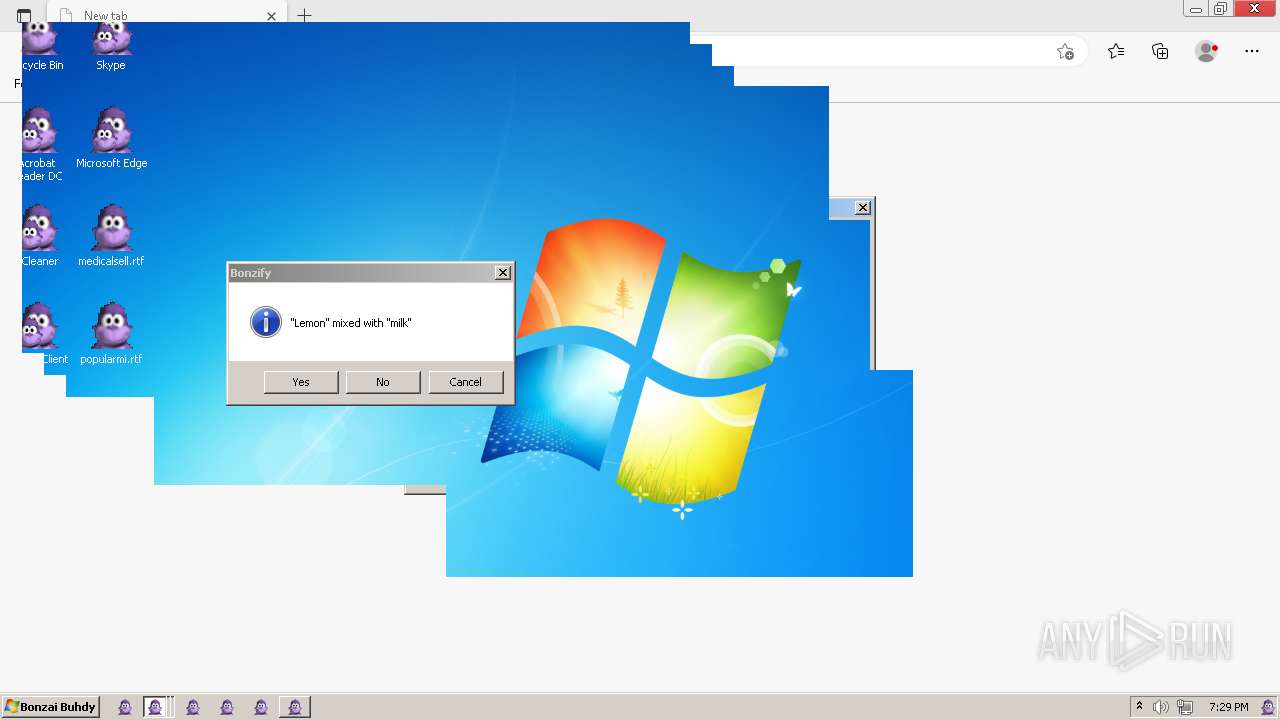Cancel the Bonzify dialog
1280x720 pixels.
click(466, 382)
